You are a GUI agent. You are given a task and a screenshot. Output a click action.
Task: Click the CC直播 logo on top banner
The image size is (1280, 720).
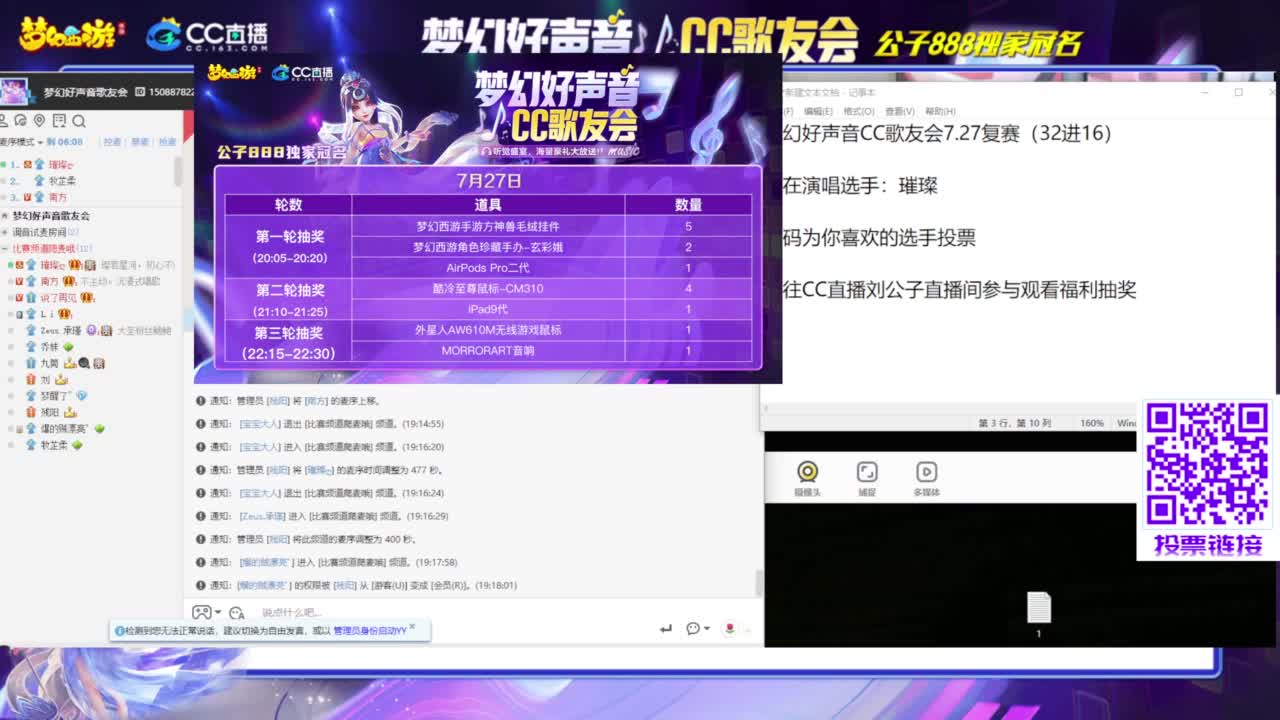(207, 36)
